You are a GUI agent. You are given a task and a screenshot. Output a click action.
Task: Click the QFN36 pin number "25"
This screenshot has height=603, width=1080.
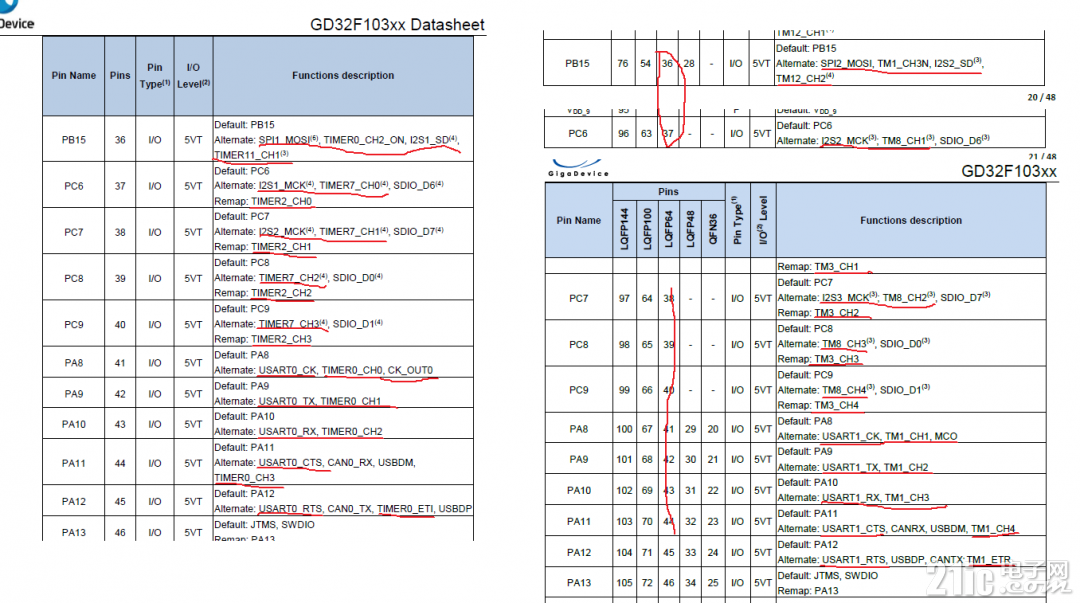(713, 583)
